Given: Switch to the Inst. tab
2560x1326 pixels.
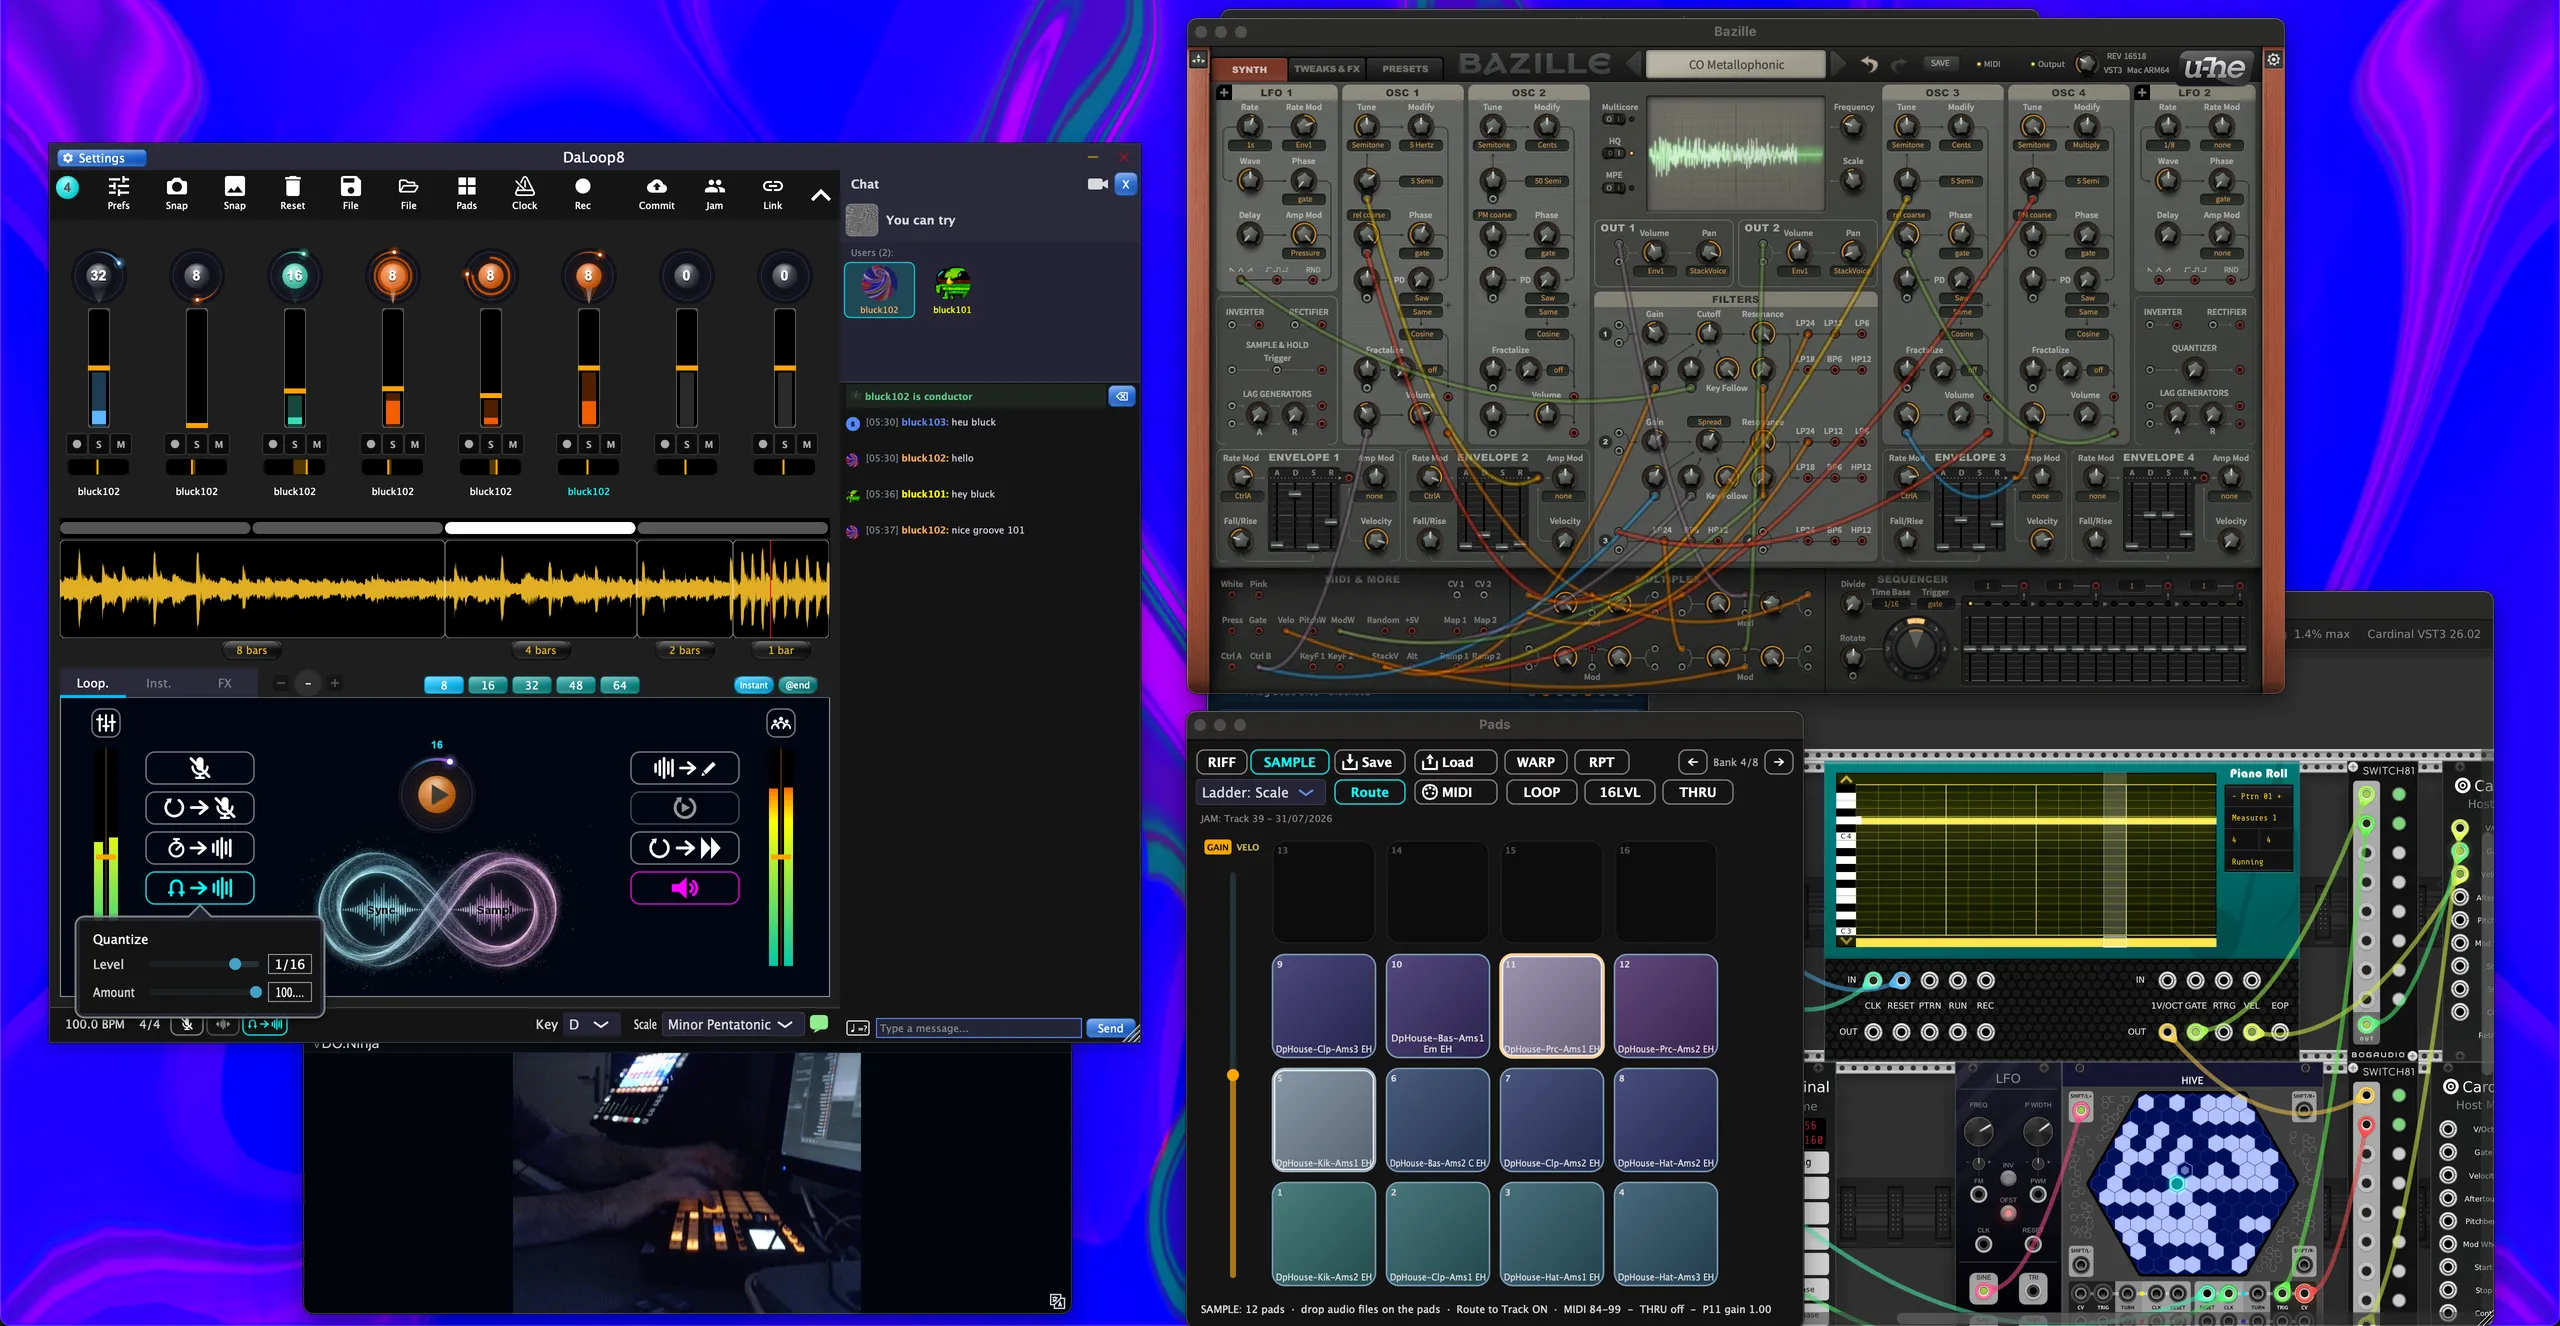Looking at the screenshot, I should click(x=158, y=683).
